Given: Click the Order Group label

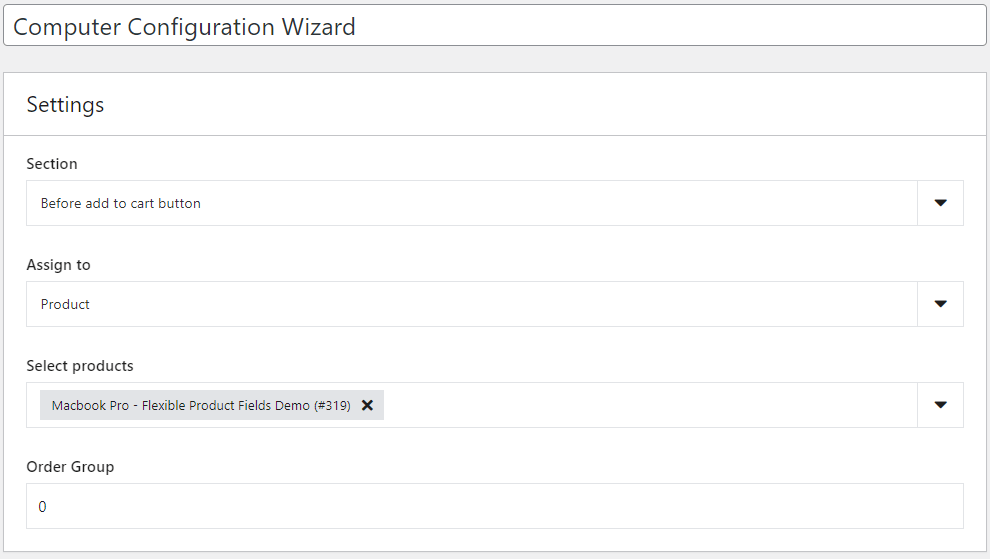Looking at the screenshot, I should coord(70,467).
